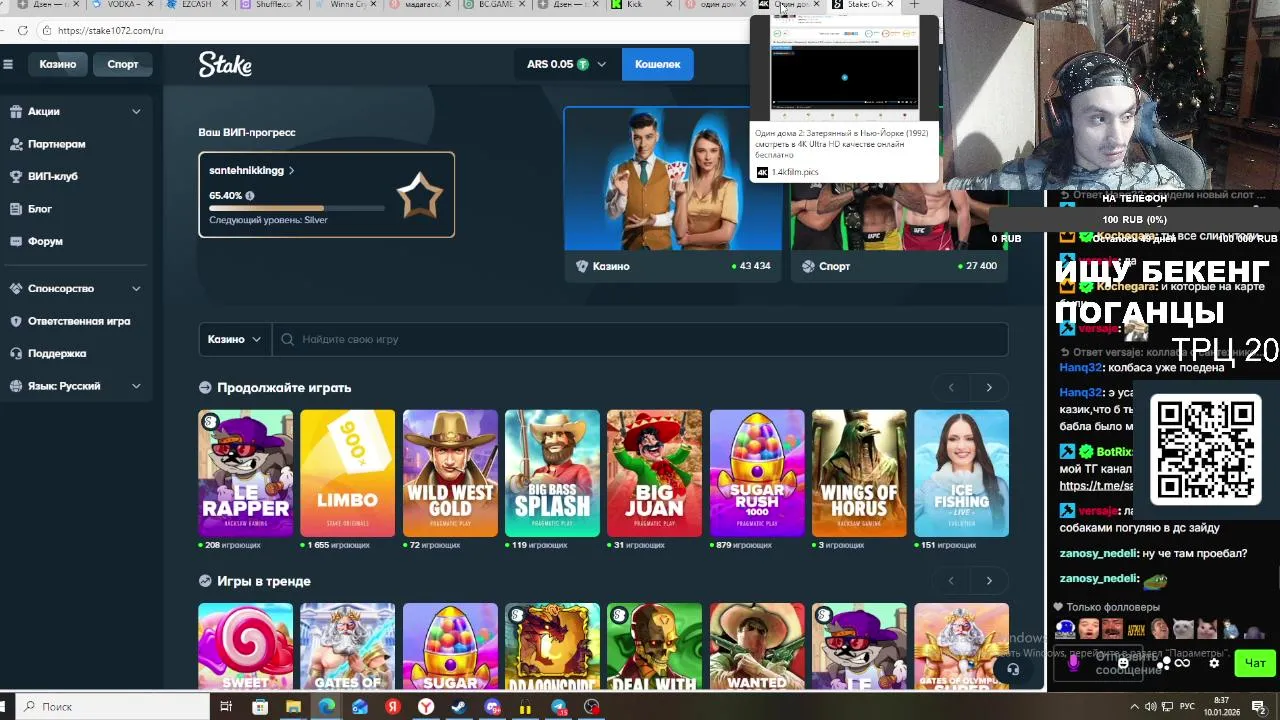Open the Wild West Gold game thumbnail
The width and height of the screenshot is (1280, 720).
click(x=450, y=473)
